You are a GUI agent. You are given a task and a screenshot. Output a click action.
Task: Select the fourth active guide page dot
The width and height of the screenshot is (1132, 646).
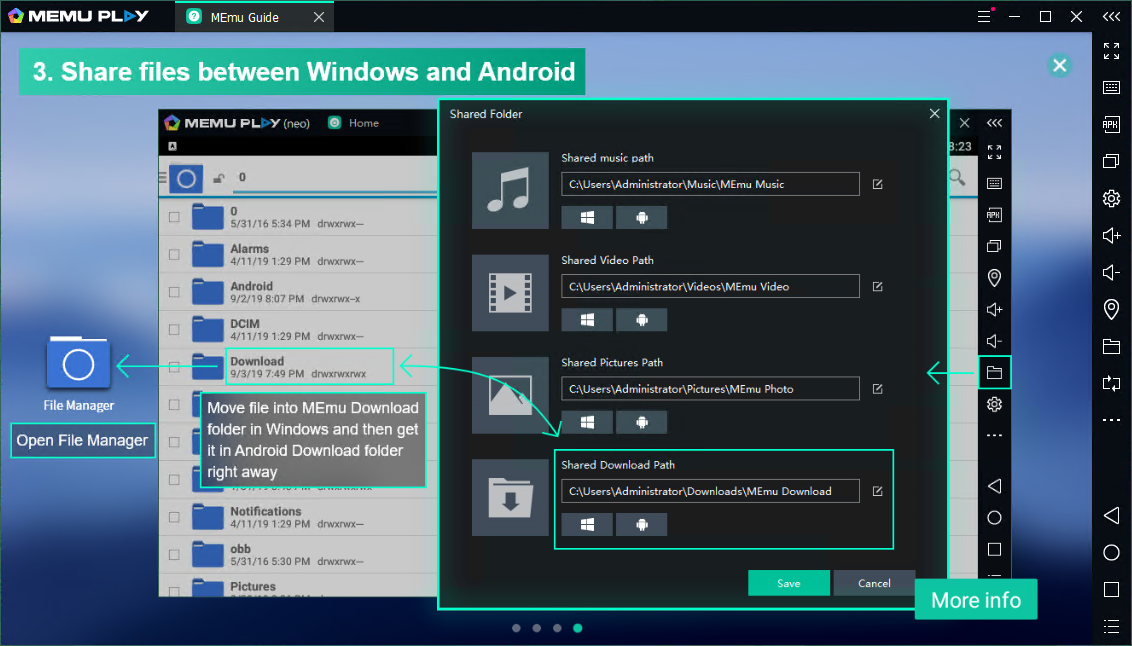tap(578, 628)
